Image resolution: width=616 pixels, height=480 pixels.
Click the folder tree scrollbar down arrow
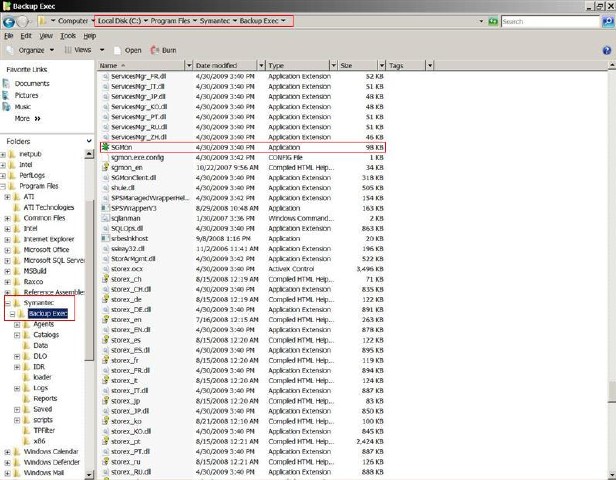(89, 475)
